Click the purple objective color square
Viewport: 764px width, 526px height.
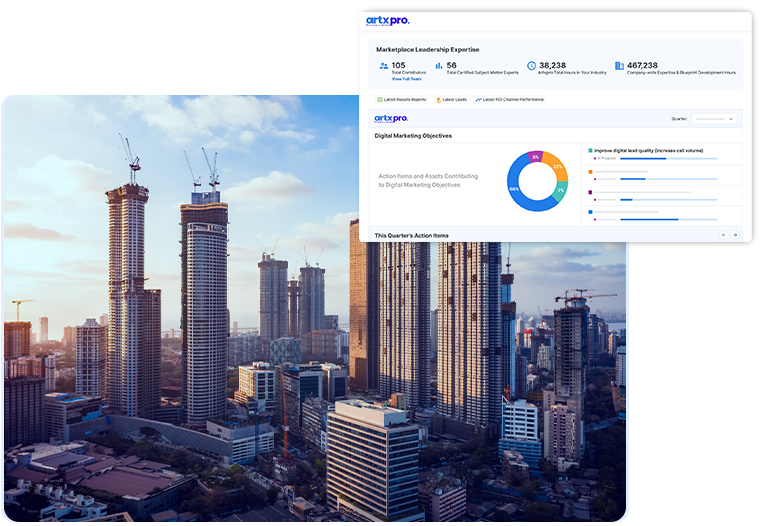click(591, 191)
